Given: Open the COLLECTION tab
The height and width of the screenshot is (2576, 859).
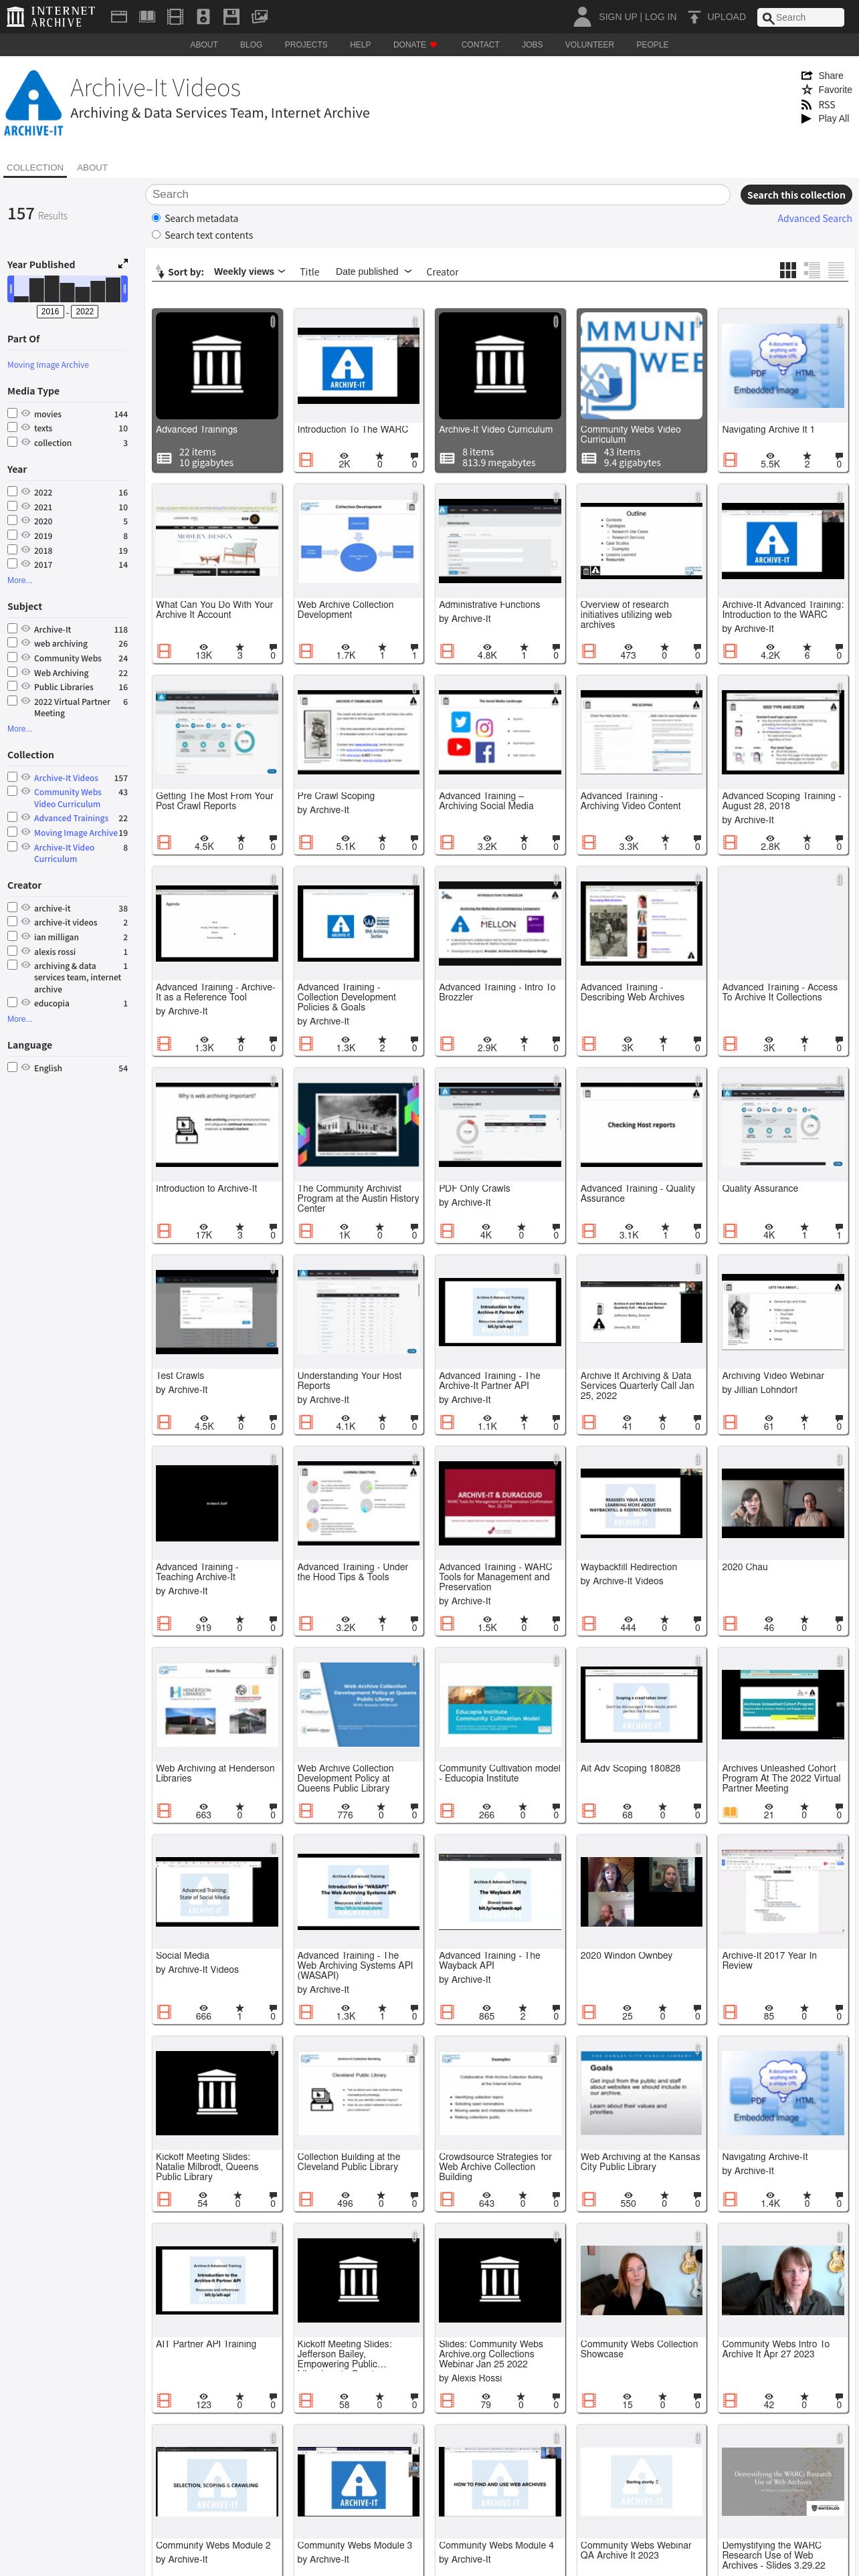Looking at the screenshot, I should click(35, 167).
